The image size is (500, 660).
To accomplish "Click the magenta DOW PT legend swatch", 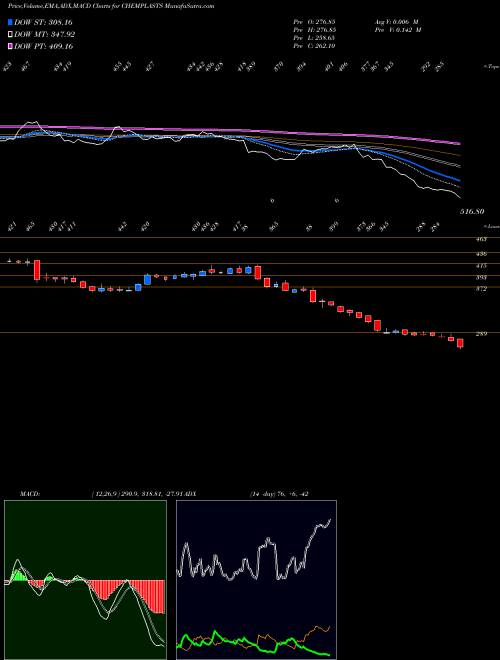I will 10,46.
